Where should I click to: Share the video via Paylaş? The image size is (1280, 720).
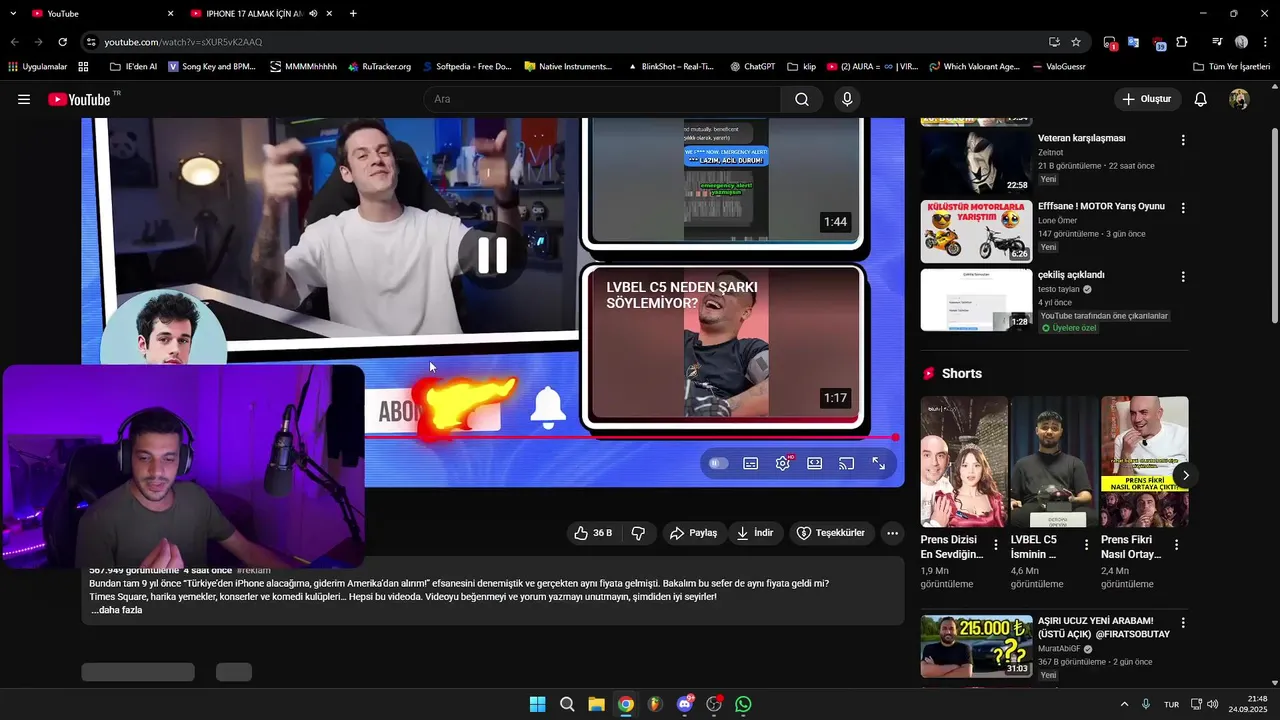click(x=693, y=533)
